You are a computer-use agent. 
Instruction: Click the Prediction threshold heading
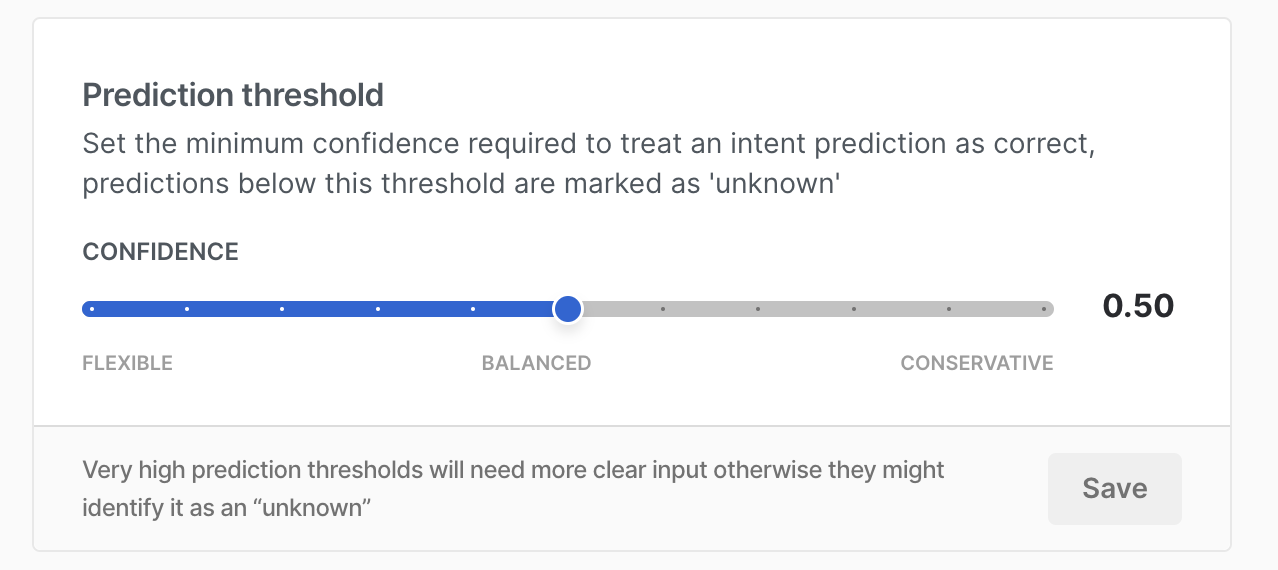click(233, 95)
